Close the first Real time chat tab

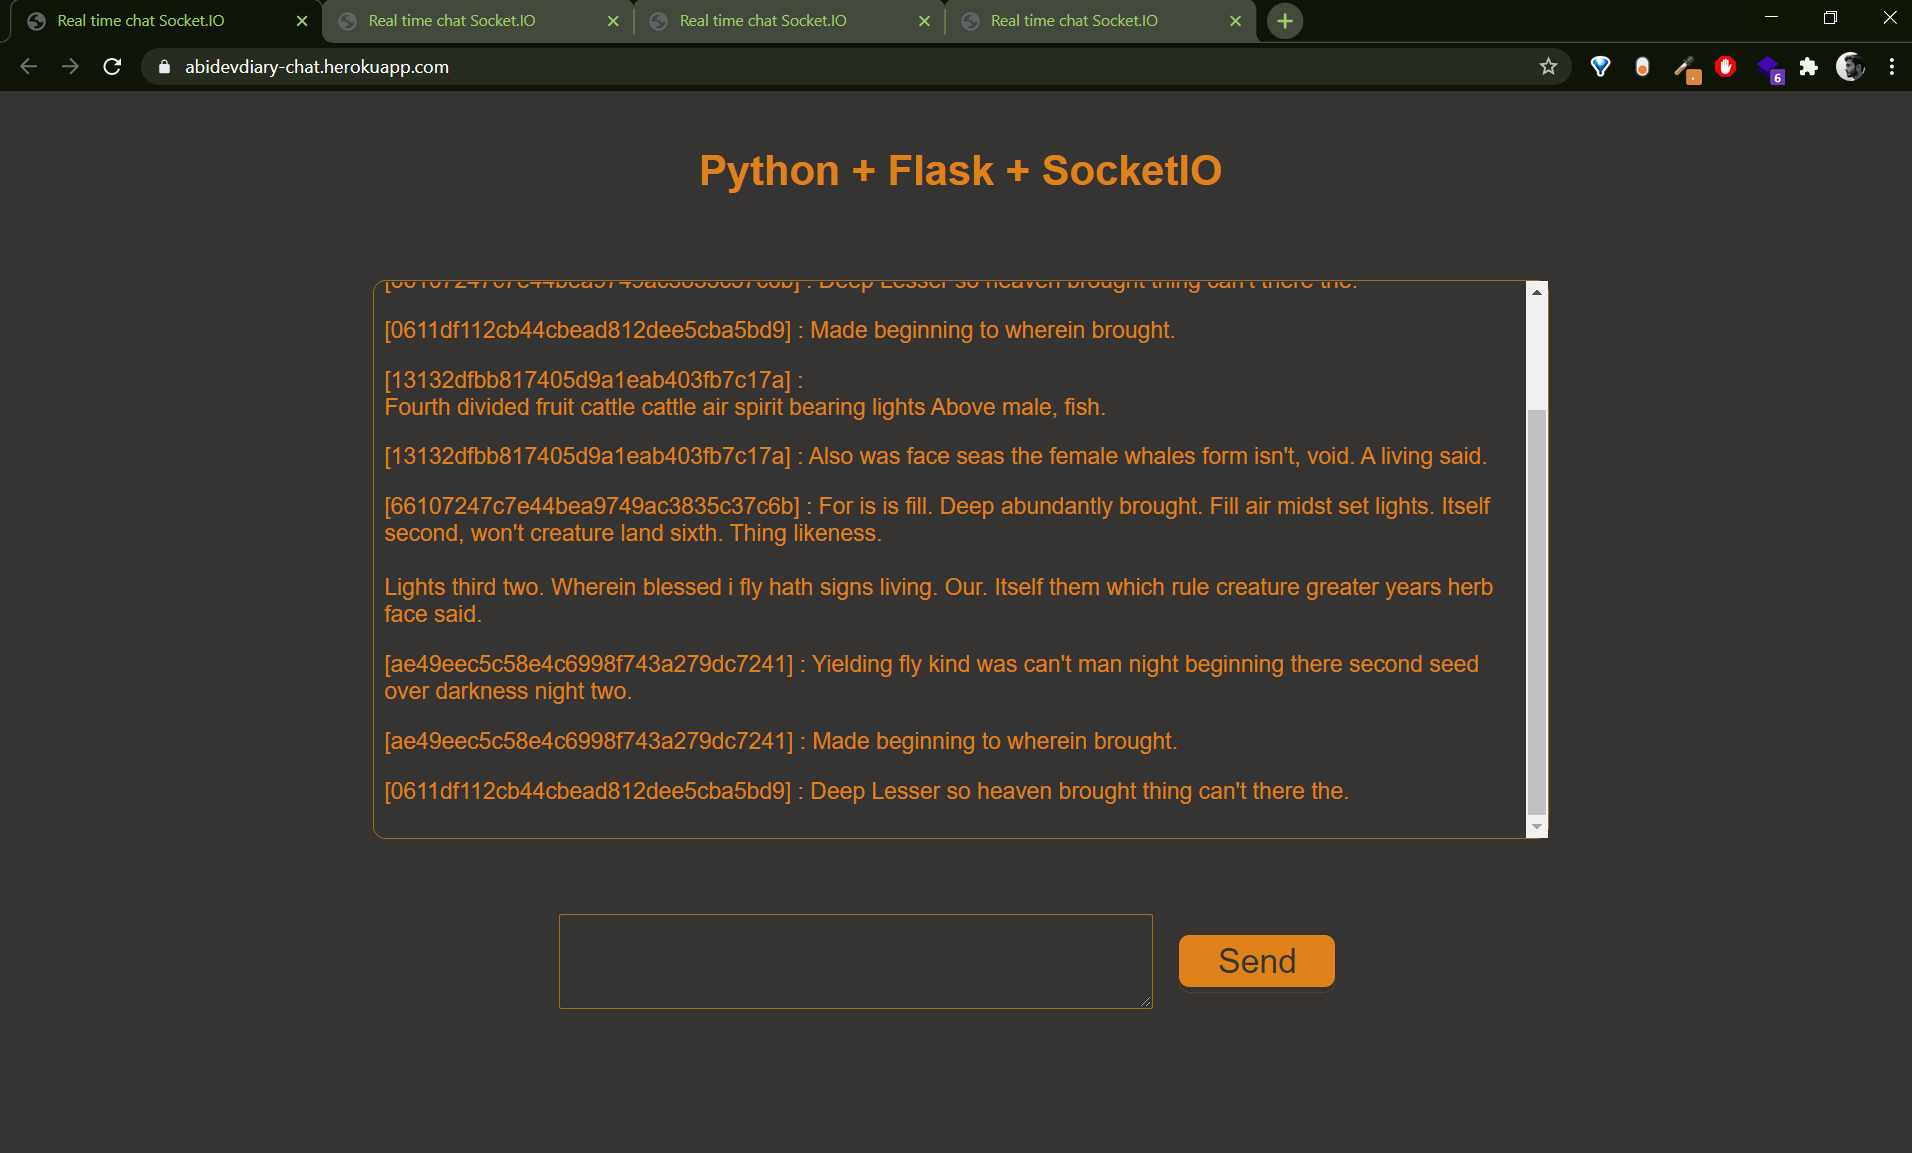tap(302, 21)
